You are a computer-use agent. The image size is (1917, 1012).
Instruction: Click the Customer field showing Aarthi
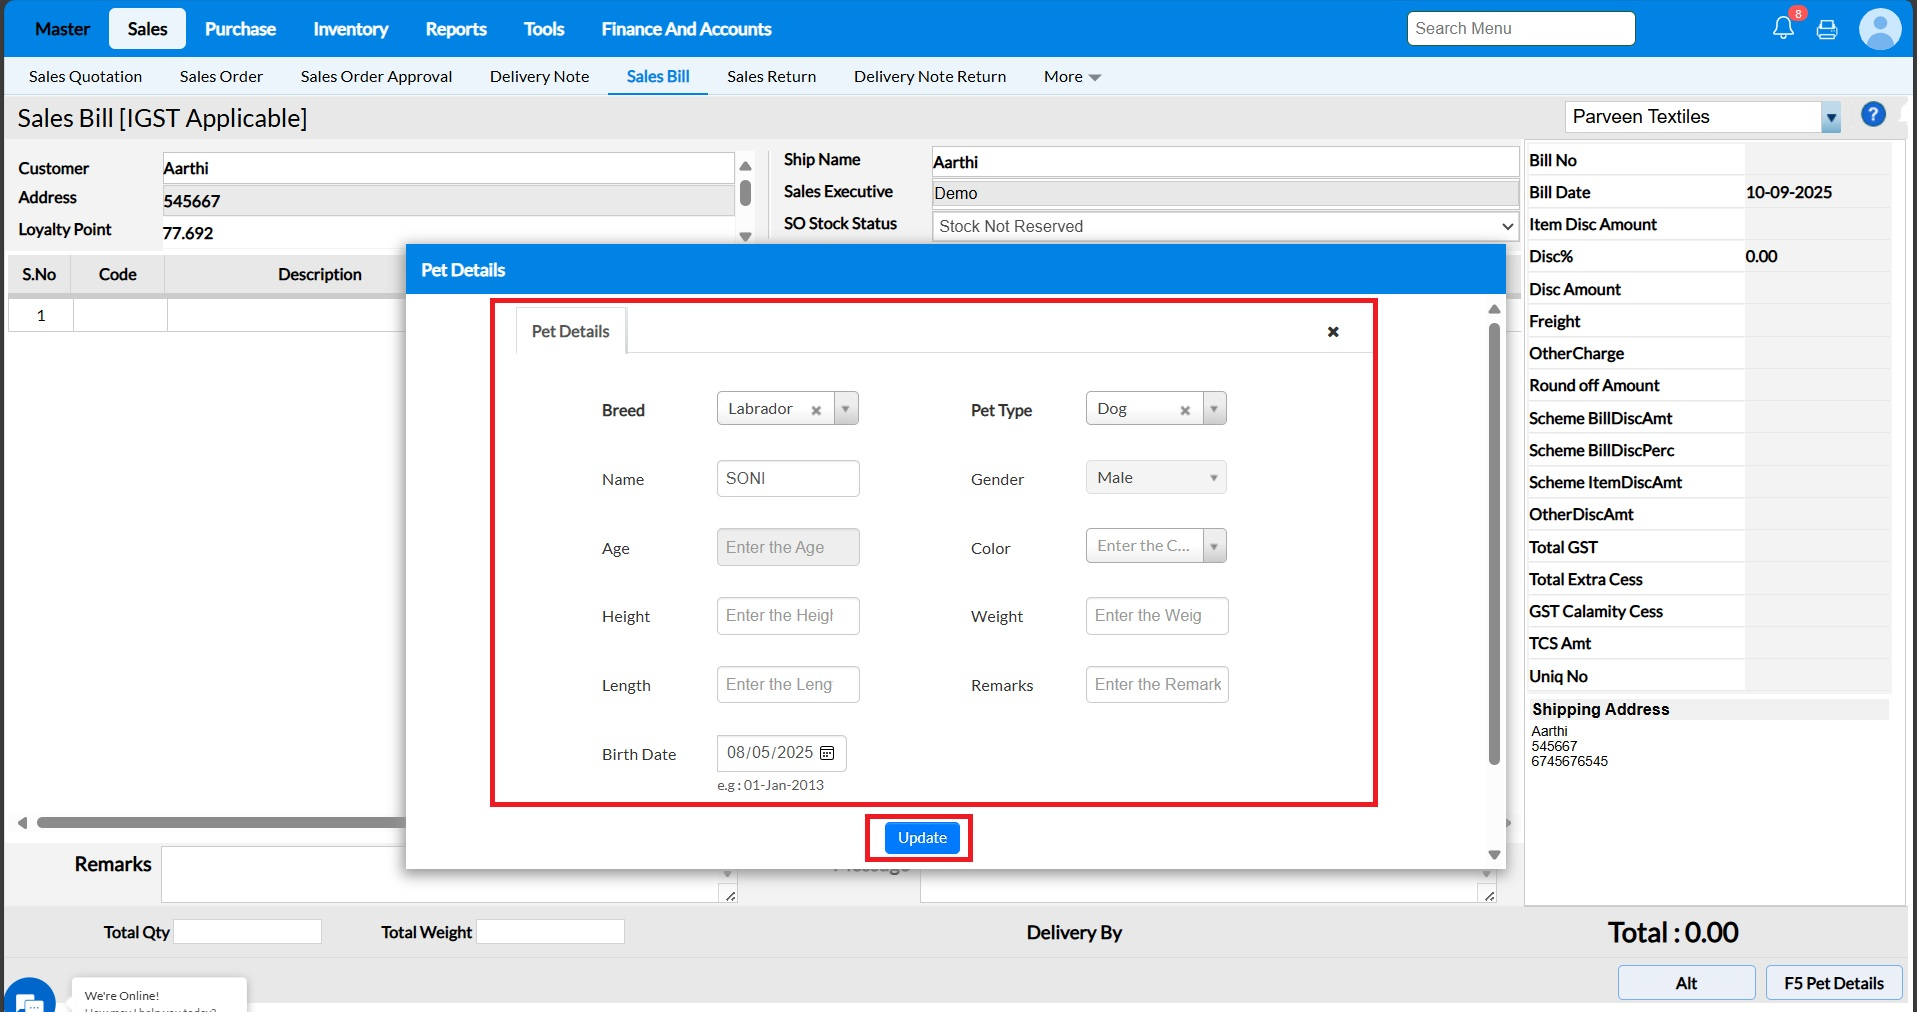coord(448,168)
